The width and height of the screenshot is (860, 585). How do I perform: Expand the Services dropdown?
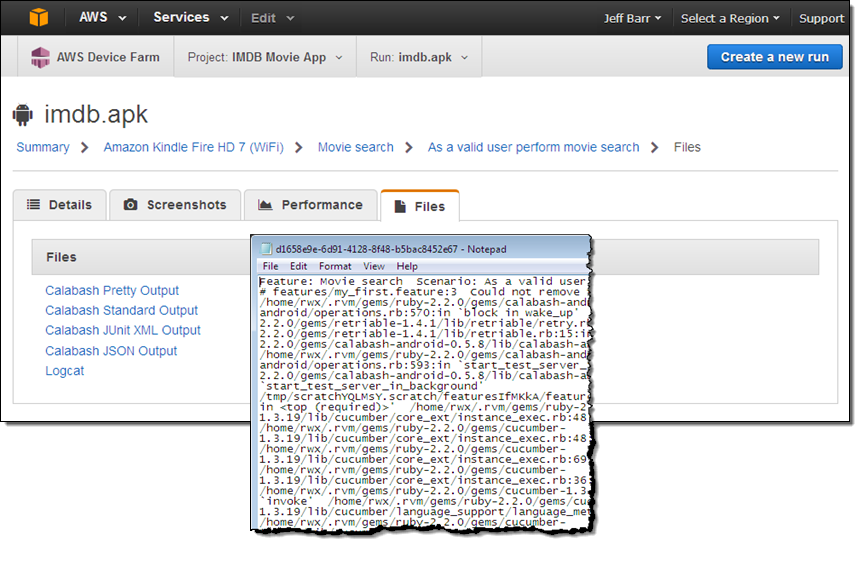pos(190,18)
